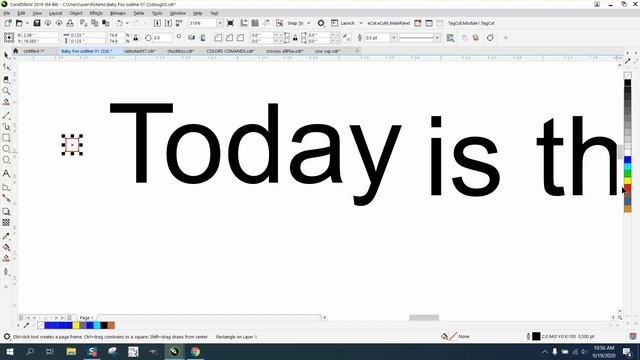Select the Artistic Media tool

[x=6, y=127]
